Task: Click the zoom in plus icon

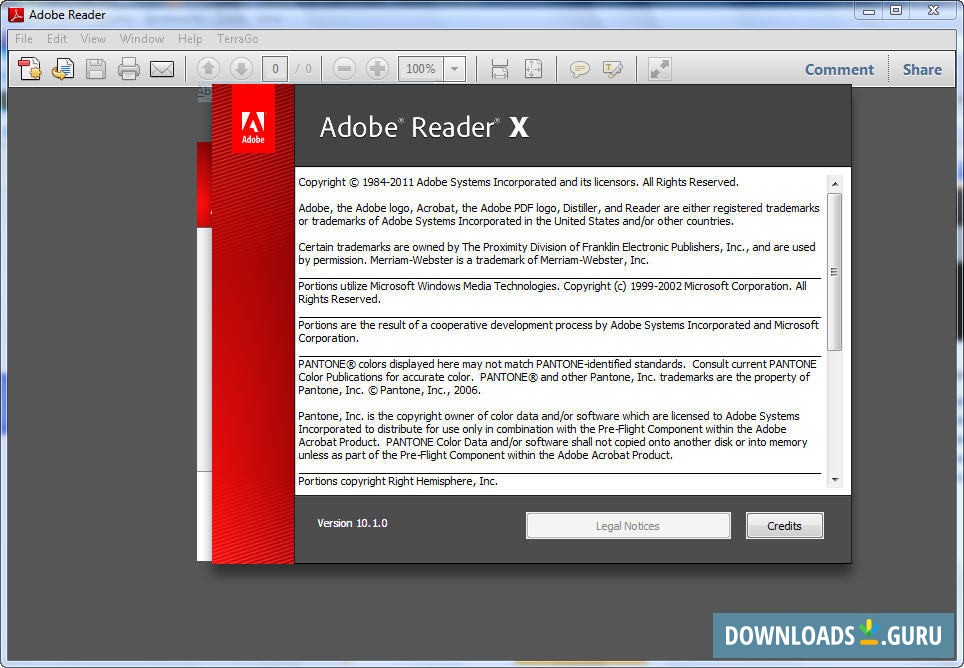Action: tap(377, 69)
